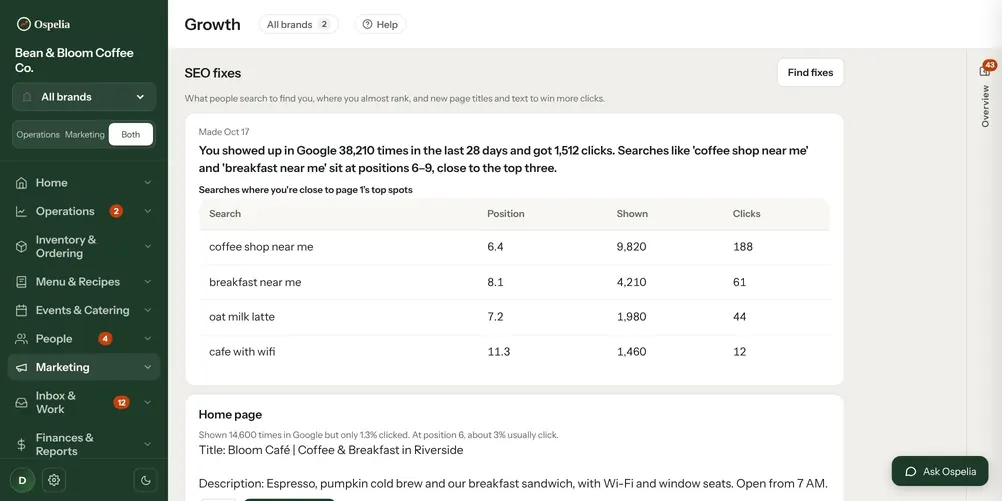Screen dimensions: 1002x501
Task: Open the Menu & Recipes section
Action: [84, 282]
